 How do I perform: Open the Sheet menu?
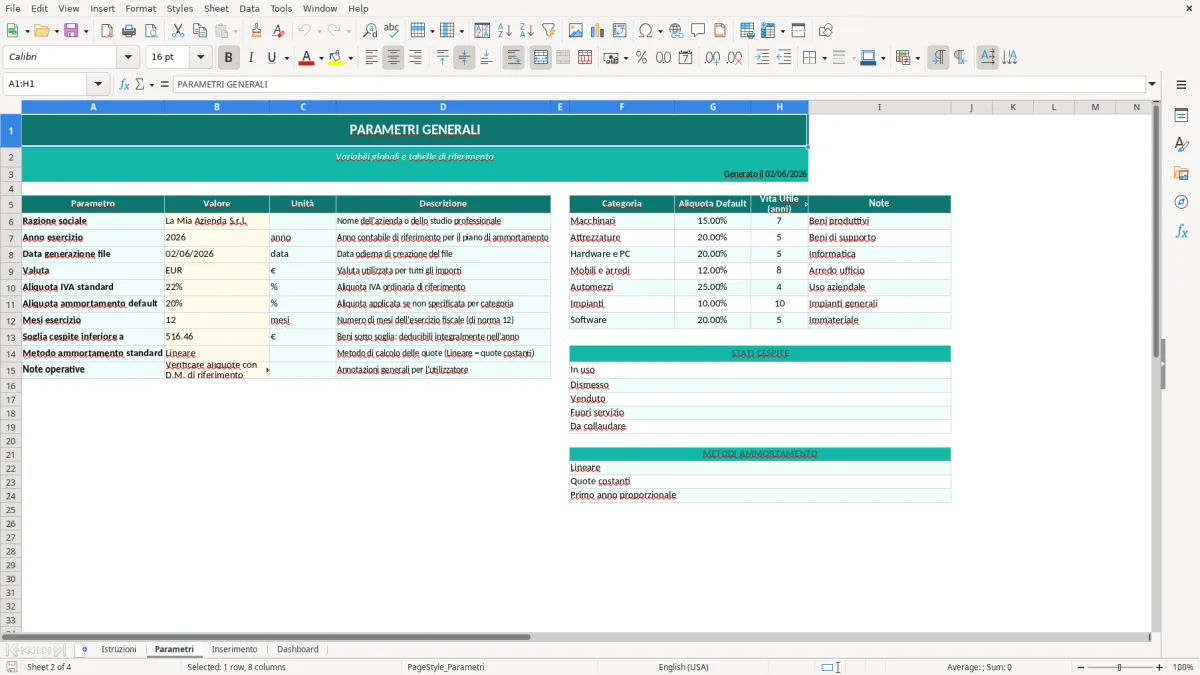[x=216, y=8]
